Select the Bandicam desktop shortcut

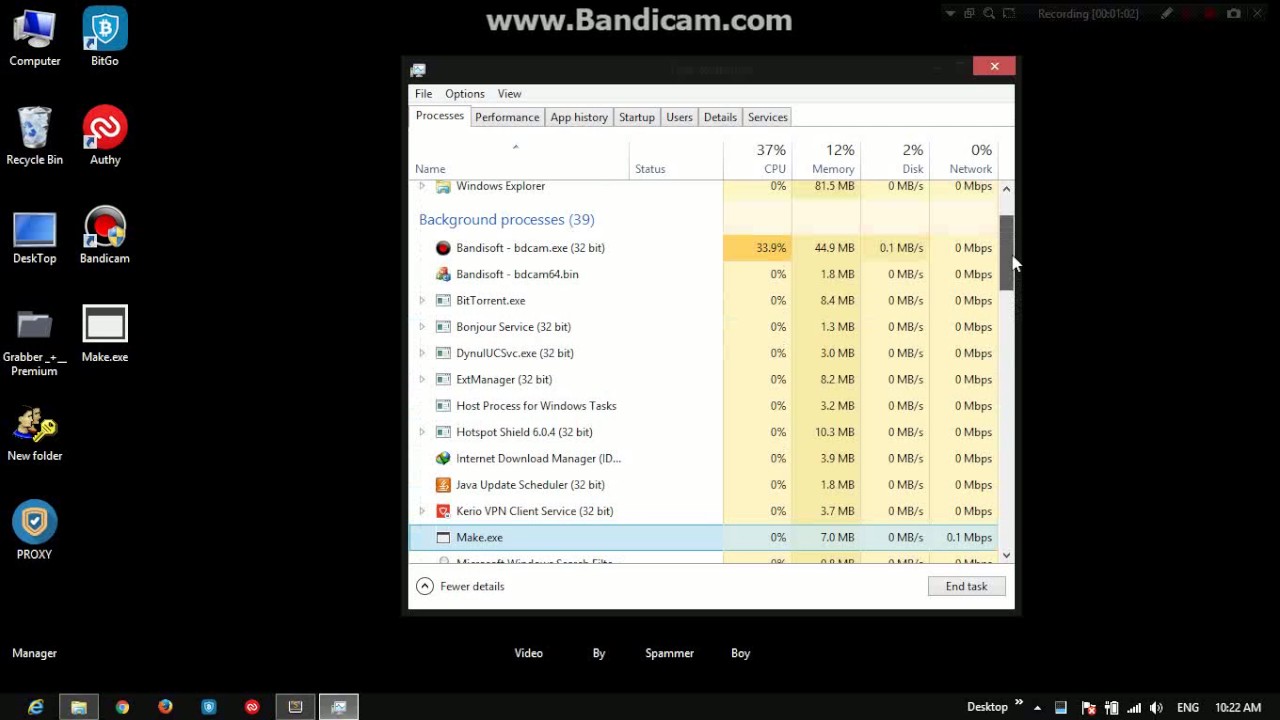(104, 235)
